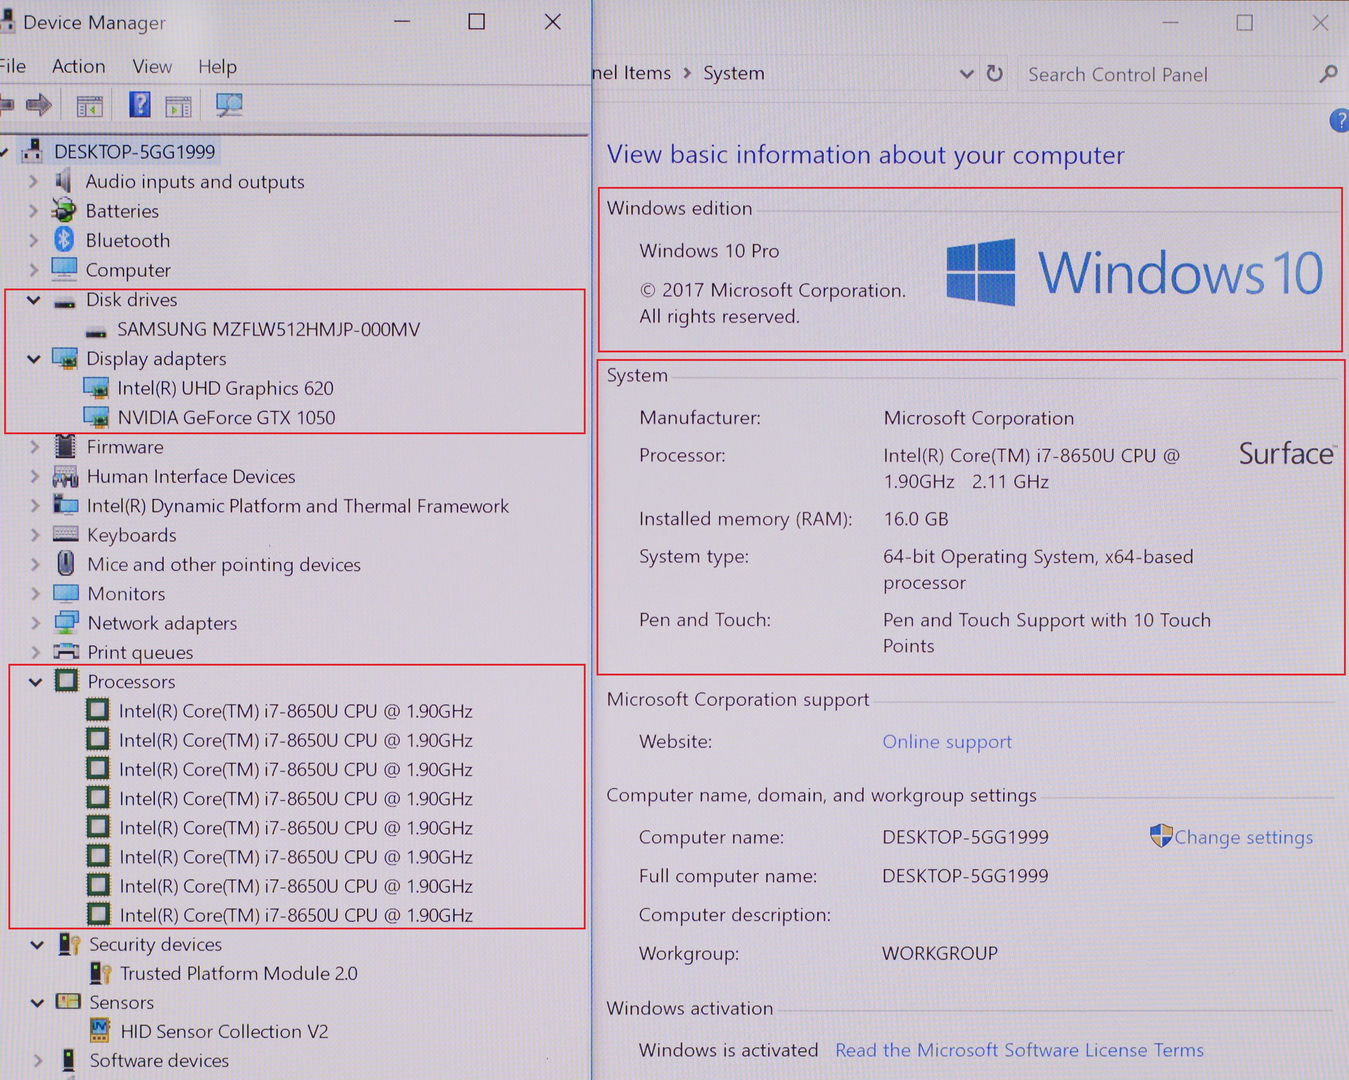The height and width of the screenshot is (1080, 1349).
Task: Open the File menu in Device Manager
Action: click(13, 66)
